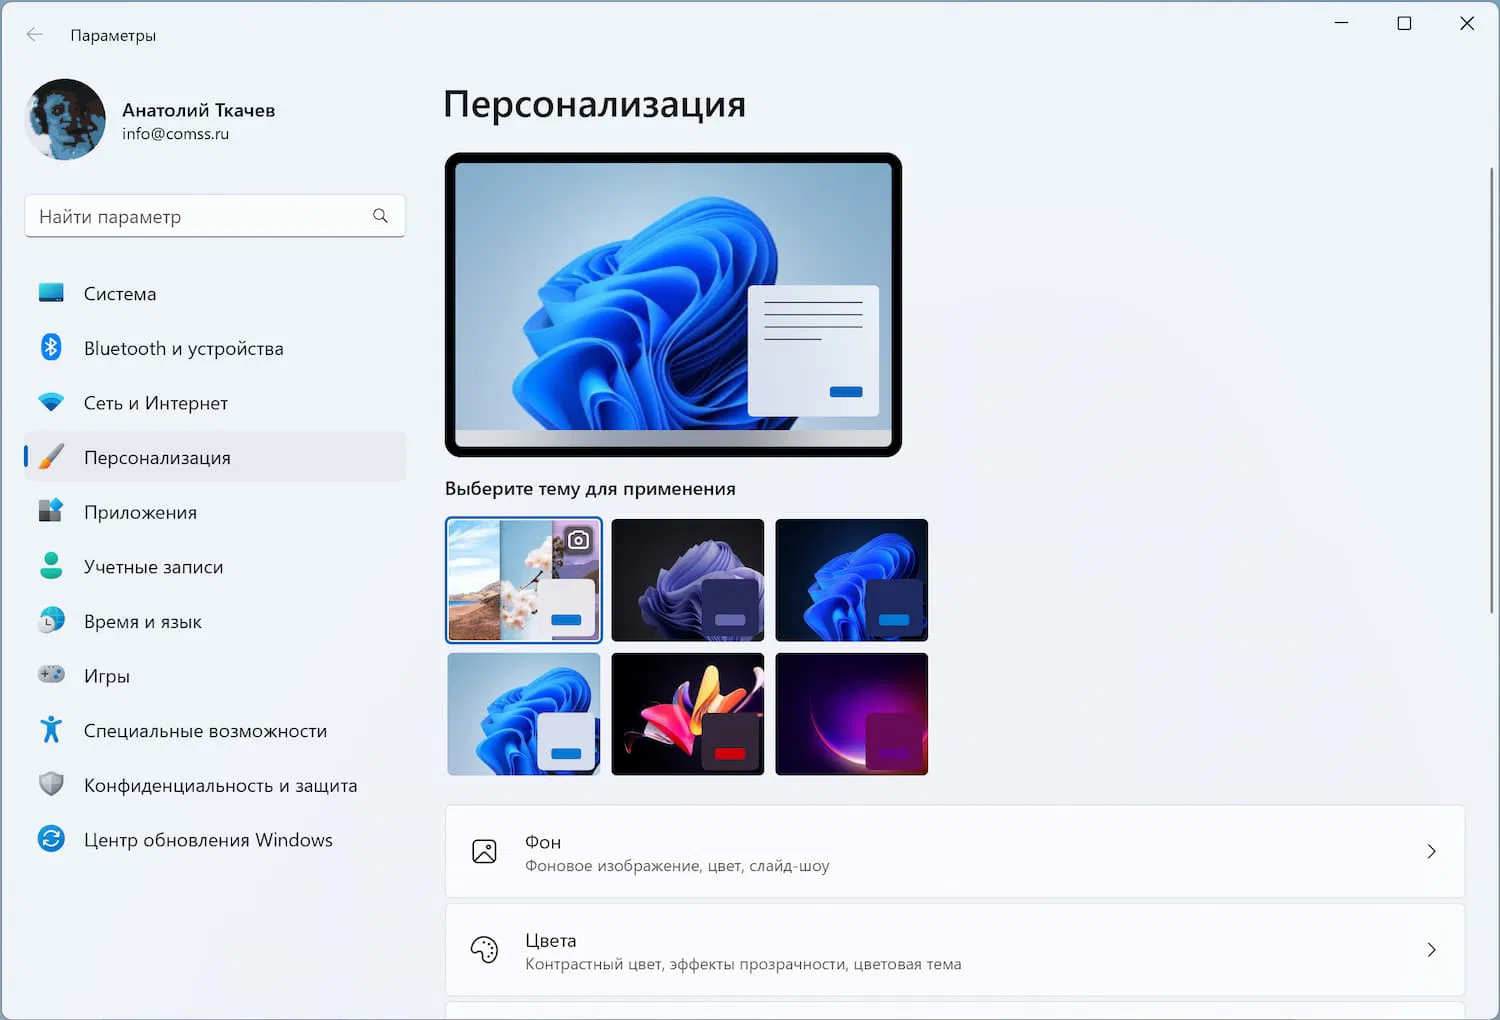Open Центр обновления Windows

pyautogui.click(x=215, y=840)
